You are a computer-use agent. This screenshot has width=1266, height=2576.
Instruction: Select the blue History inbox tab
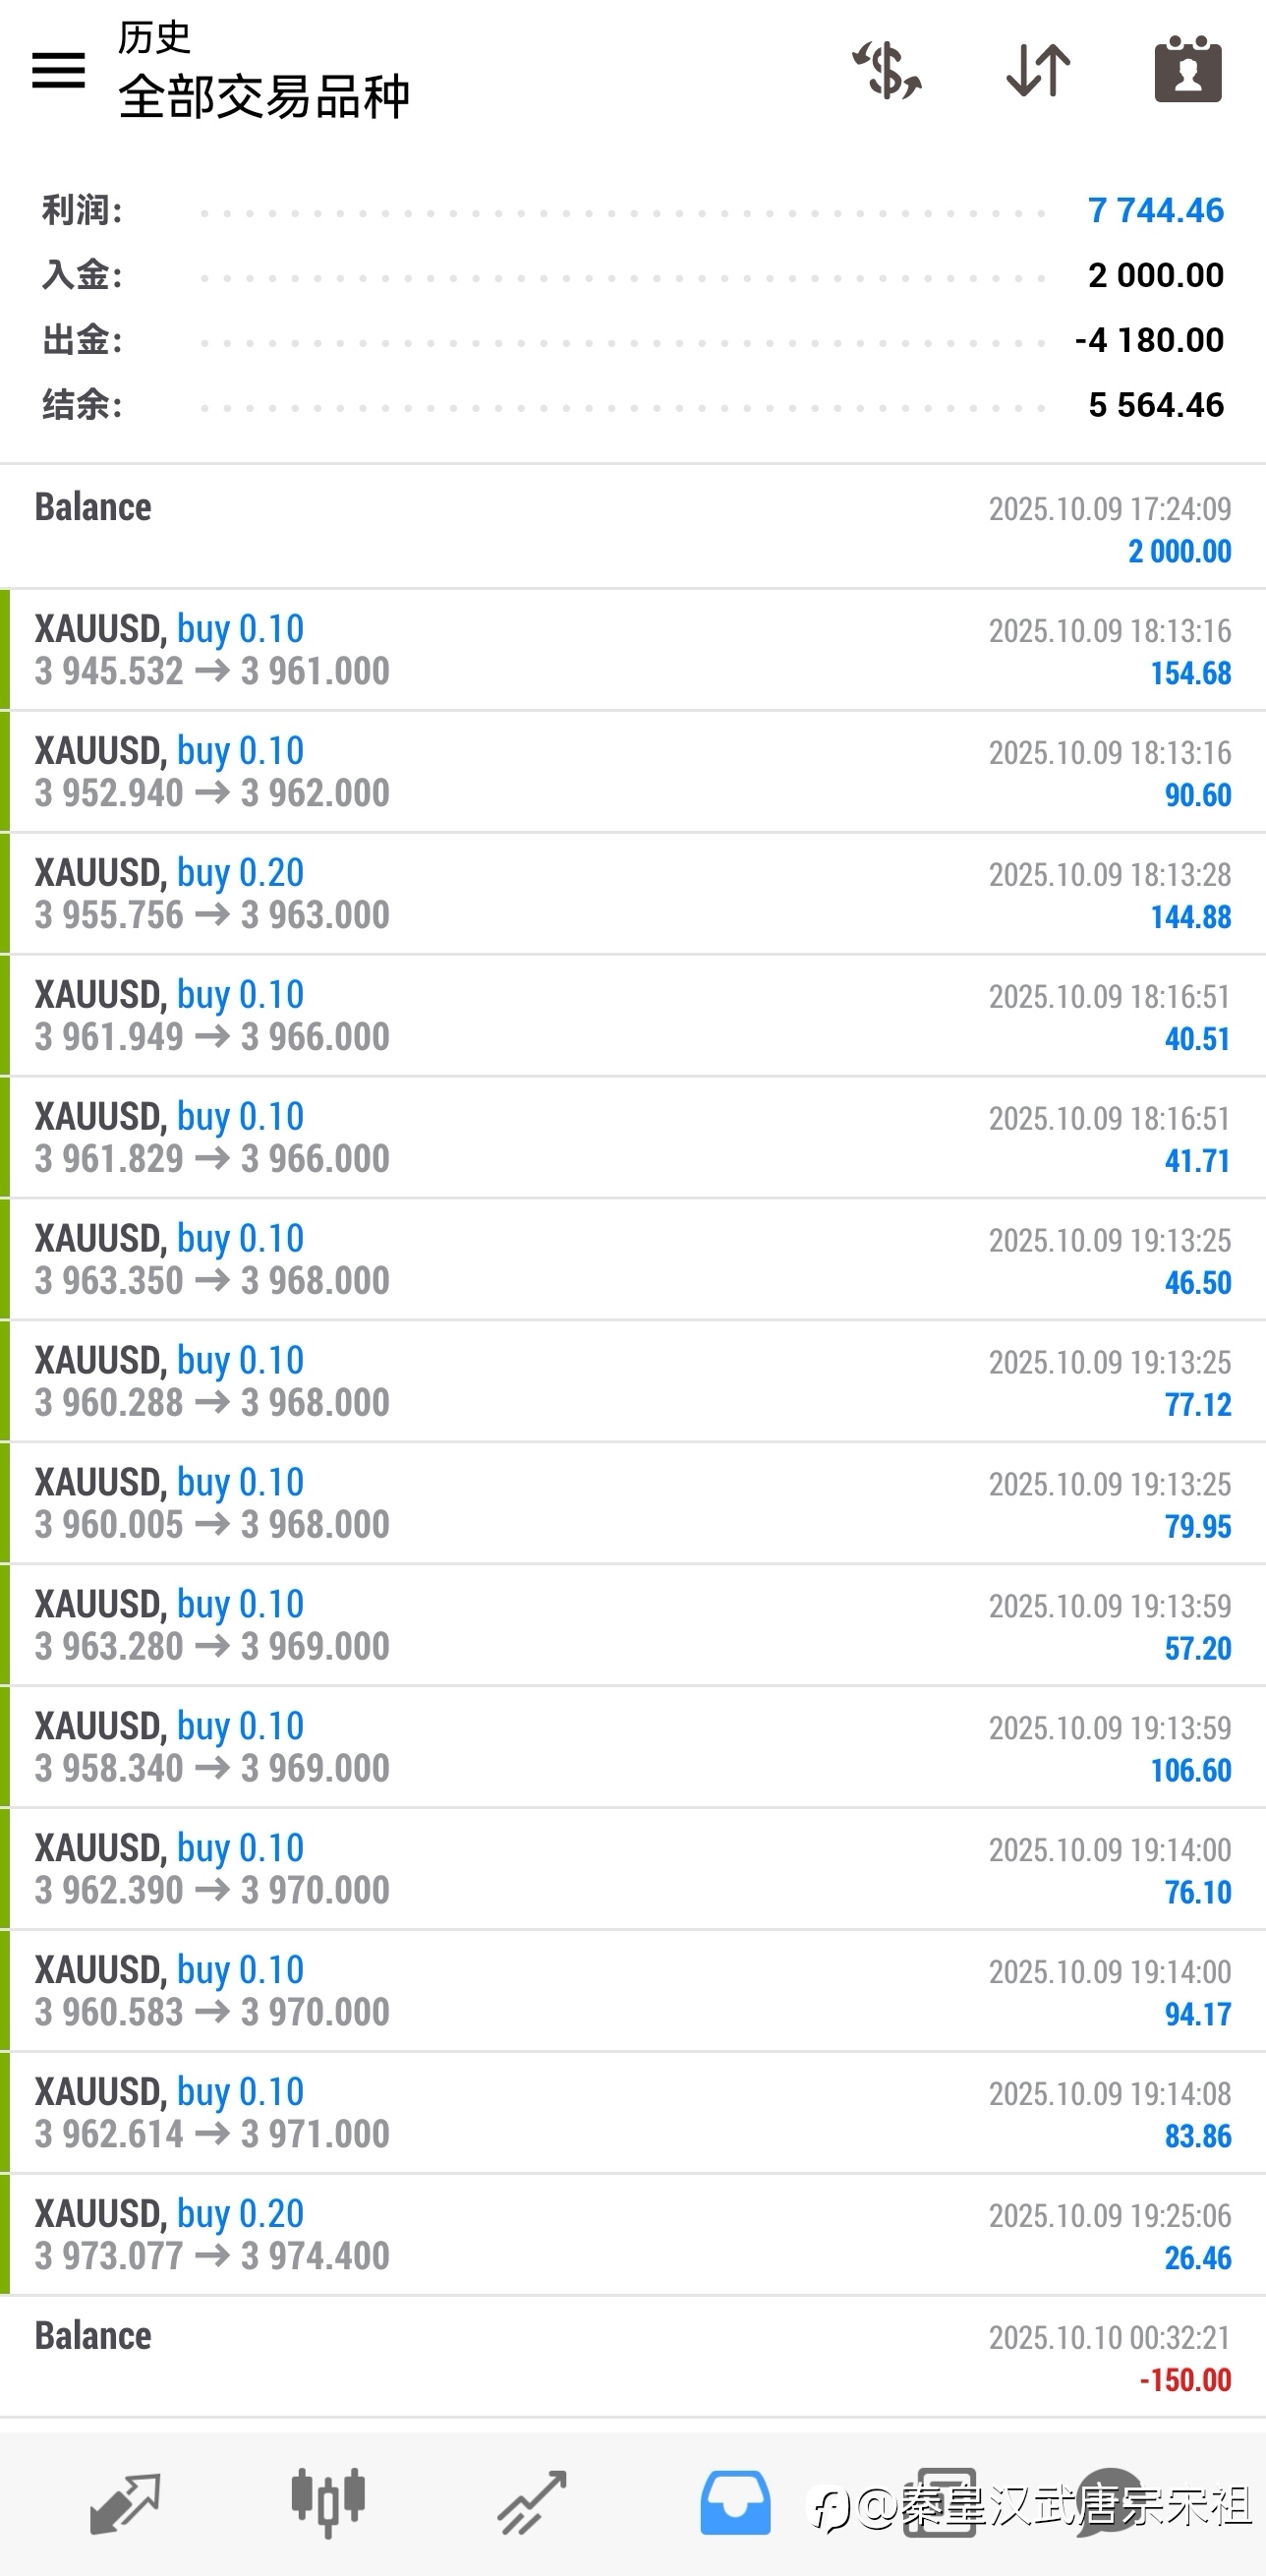coord(735,2503)
